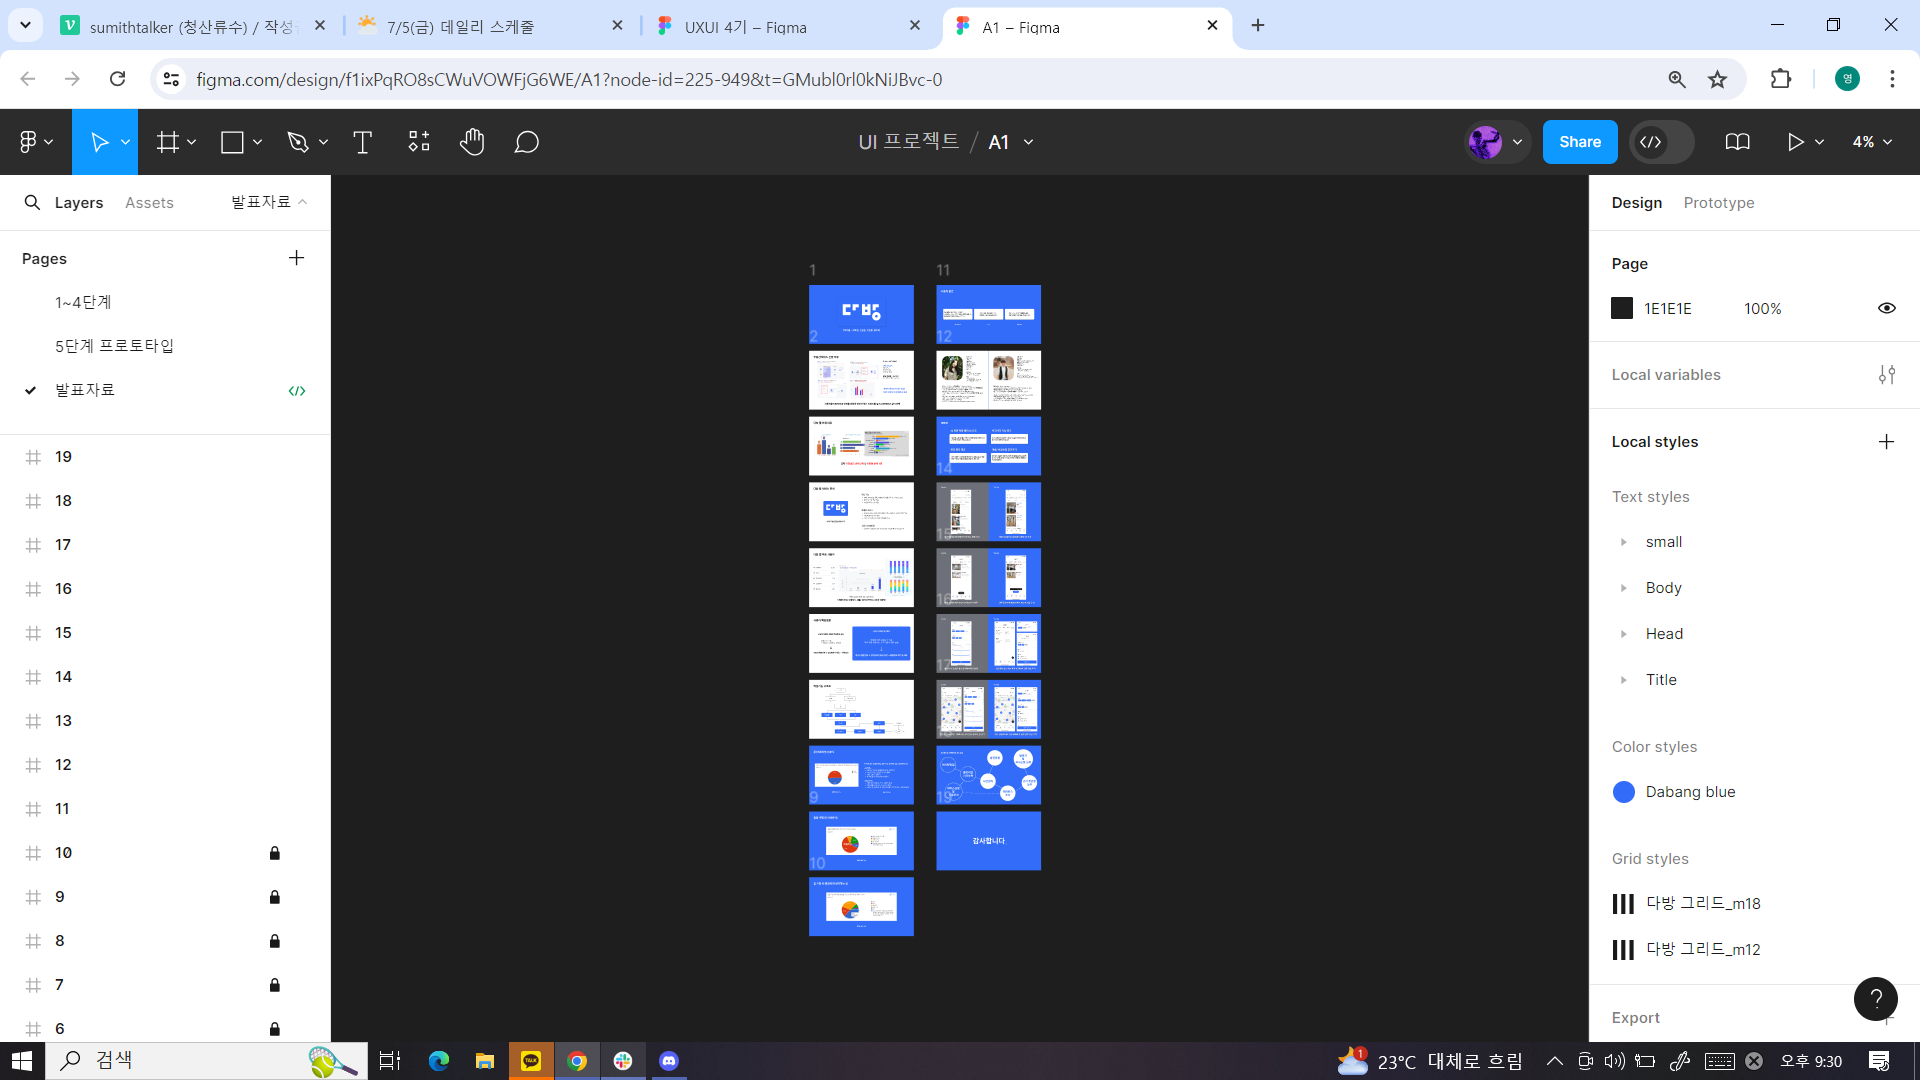Select the Text tool
This screenshot has width=1920, height=1080.
(362, 142)
